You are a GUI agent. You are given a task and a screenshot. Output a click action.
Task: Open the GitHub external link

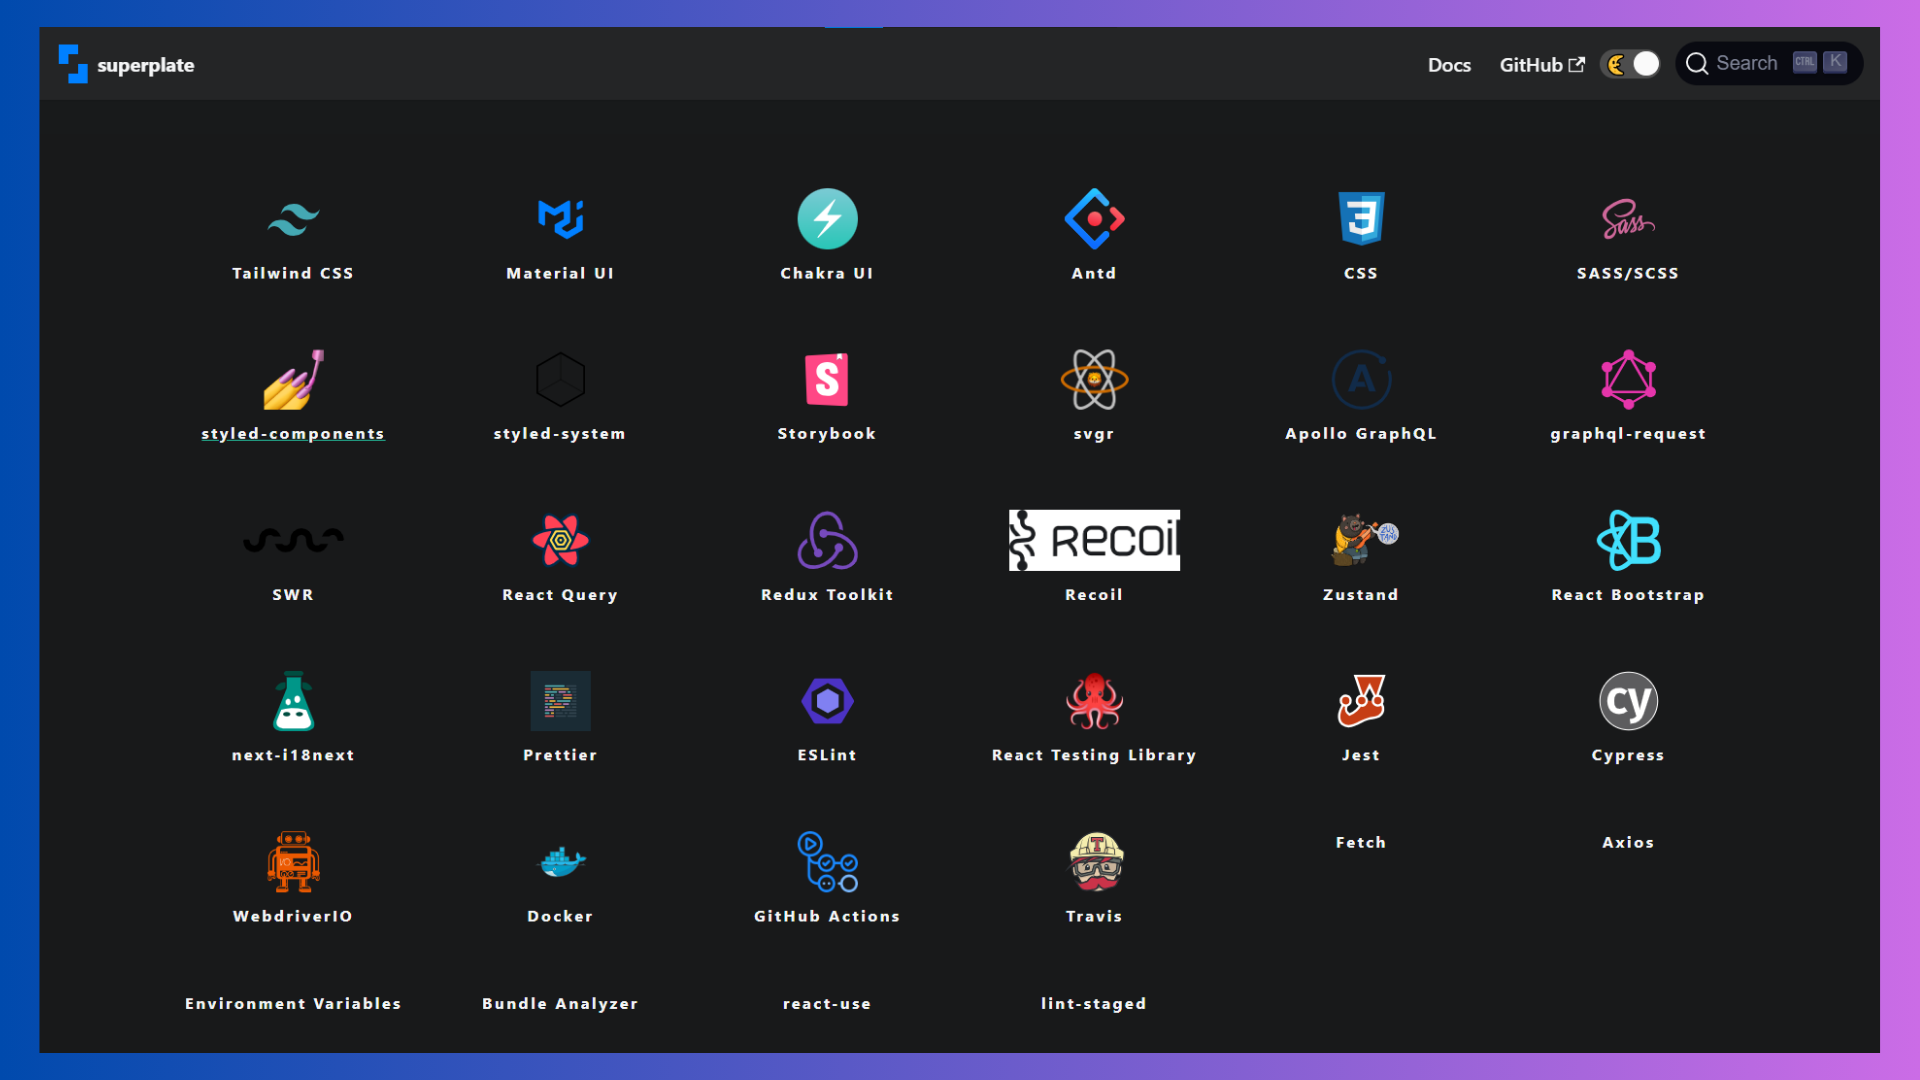tap(1541, 65)
